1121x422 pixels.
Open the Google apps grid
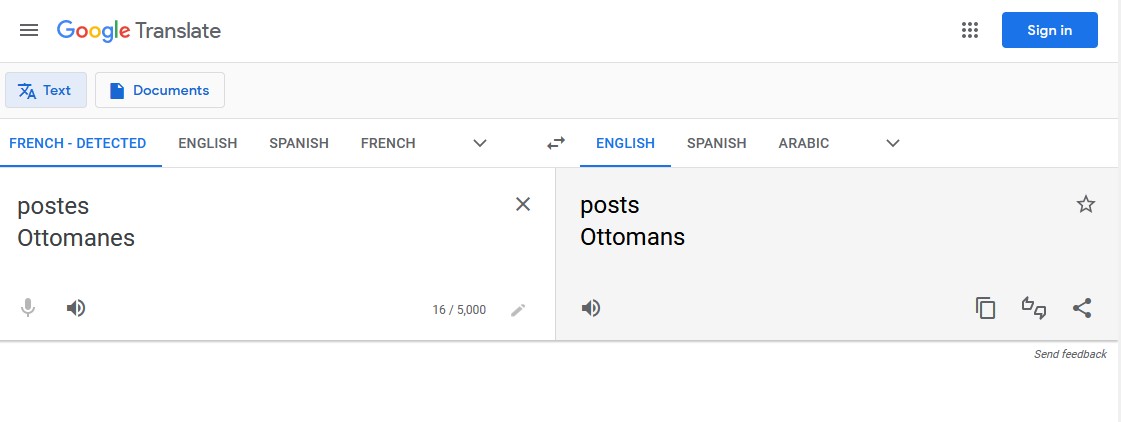coord(969,30)
